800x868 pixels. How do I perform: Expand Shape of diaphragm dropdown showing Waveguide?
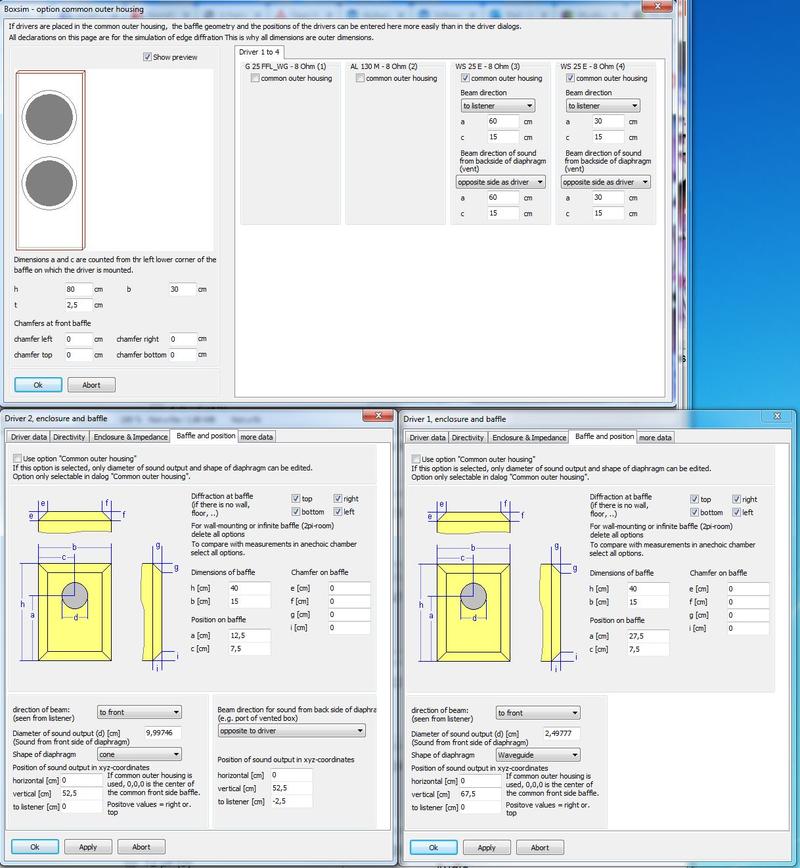tap(538, 756)
